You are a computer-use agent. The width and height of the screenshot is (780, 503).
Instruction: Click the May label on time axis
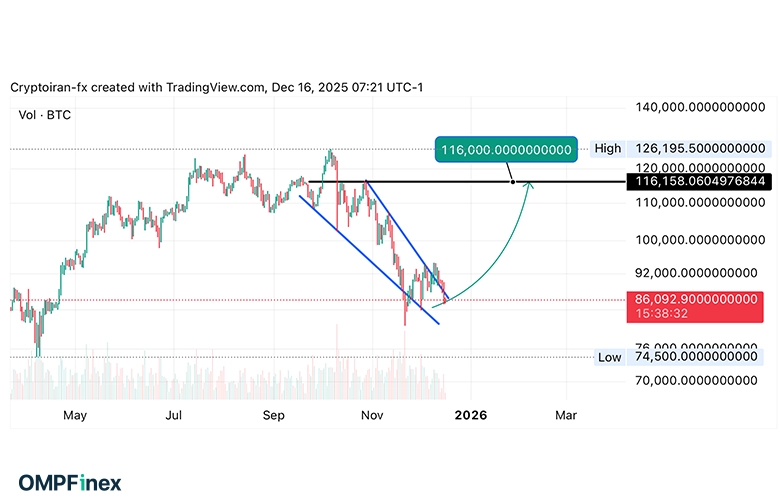tap(75, 414)
